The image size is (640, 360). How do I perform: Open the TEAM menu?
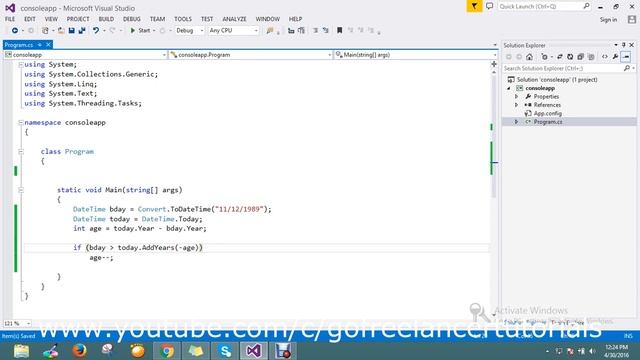157,19
